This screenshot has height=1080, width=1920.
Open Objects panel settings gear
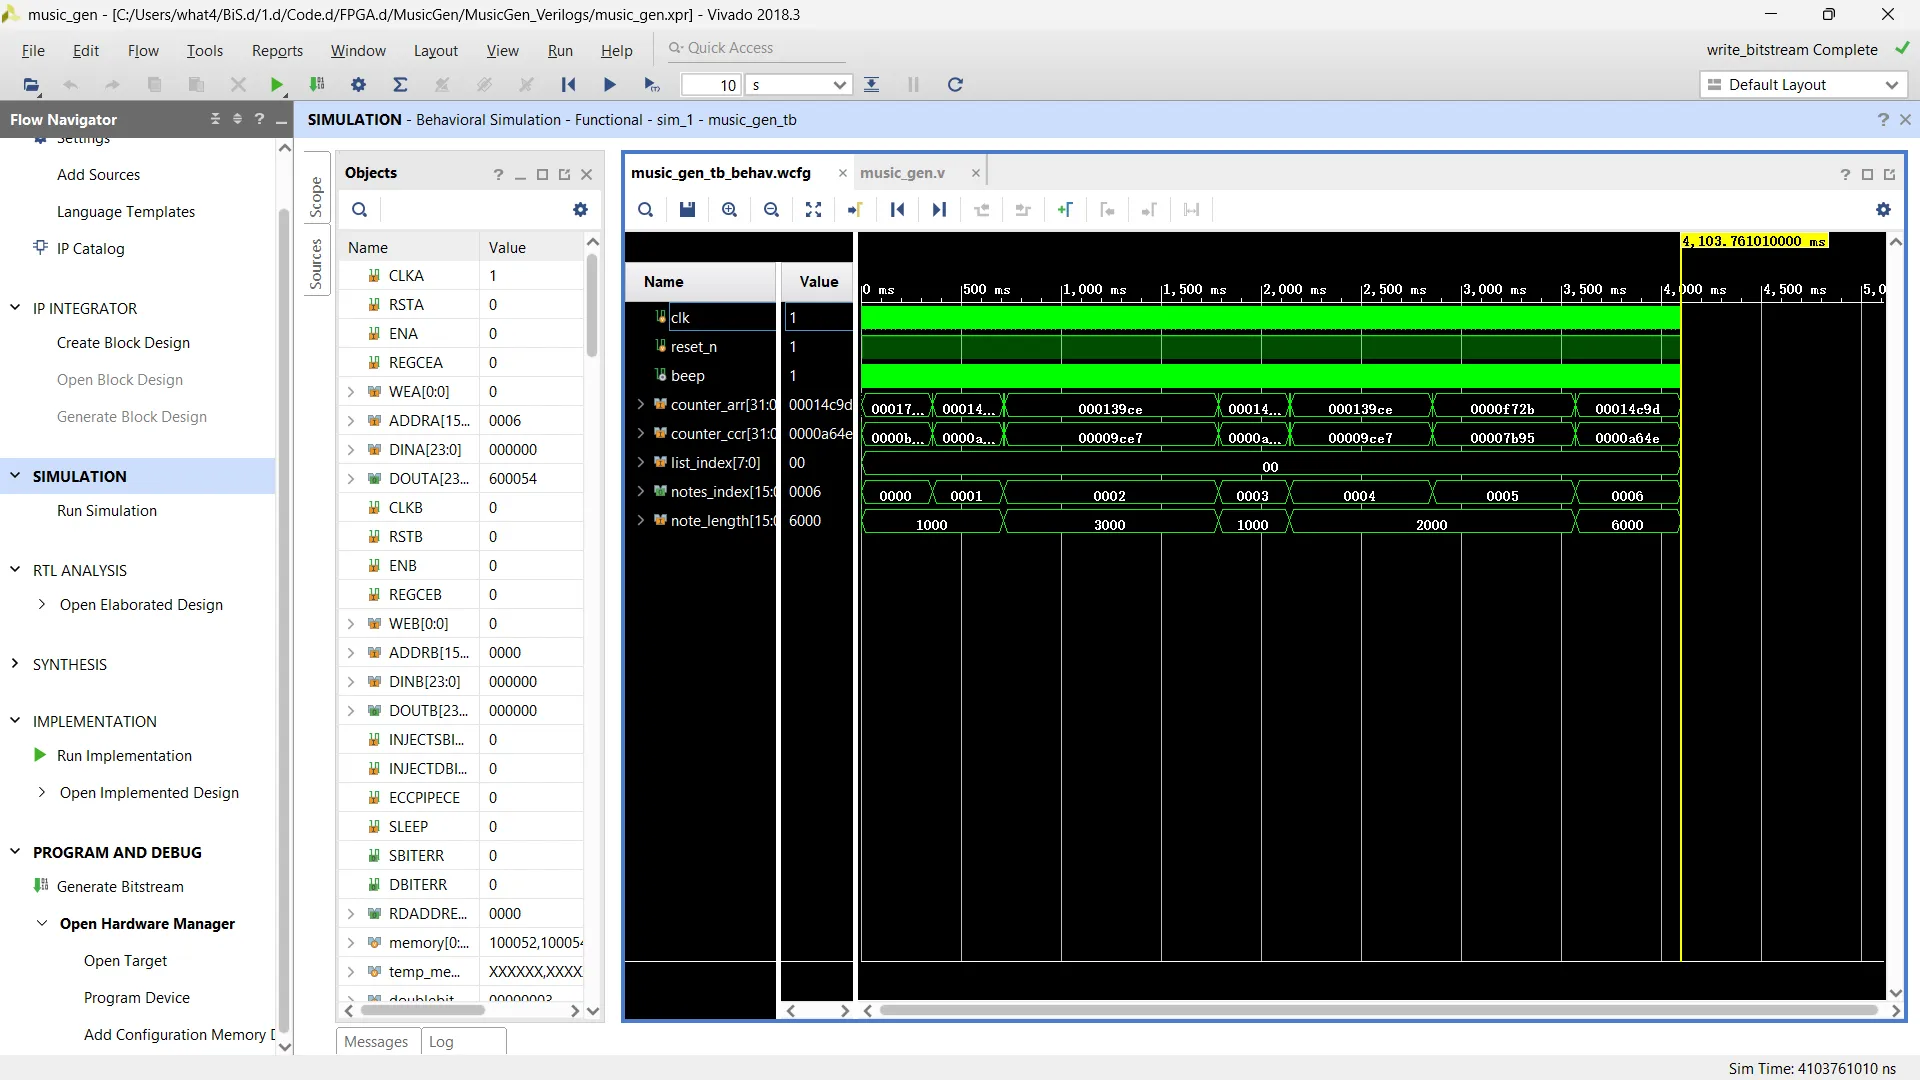580,210
